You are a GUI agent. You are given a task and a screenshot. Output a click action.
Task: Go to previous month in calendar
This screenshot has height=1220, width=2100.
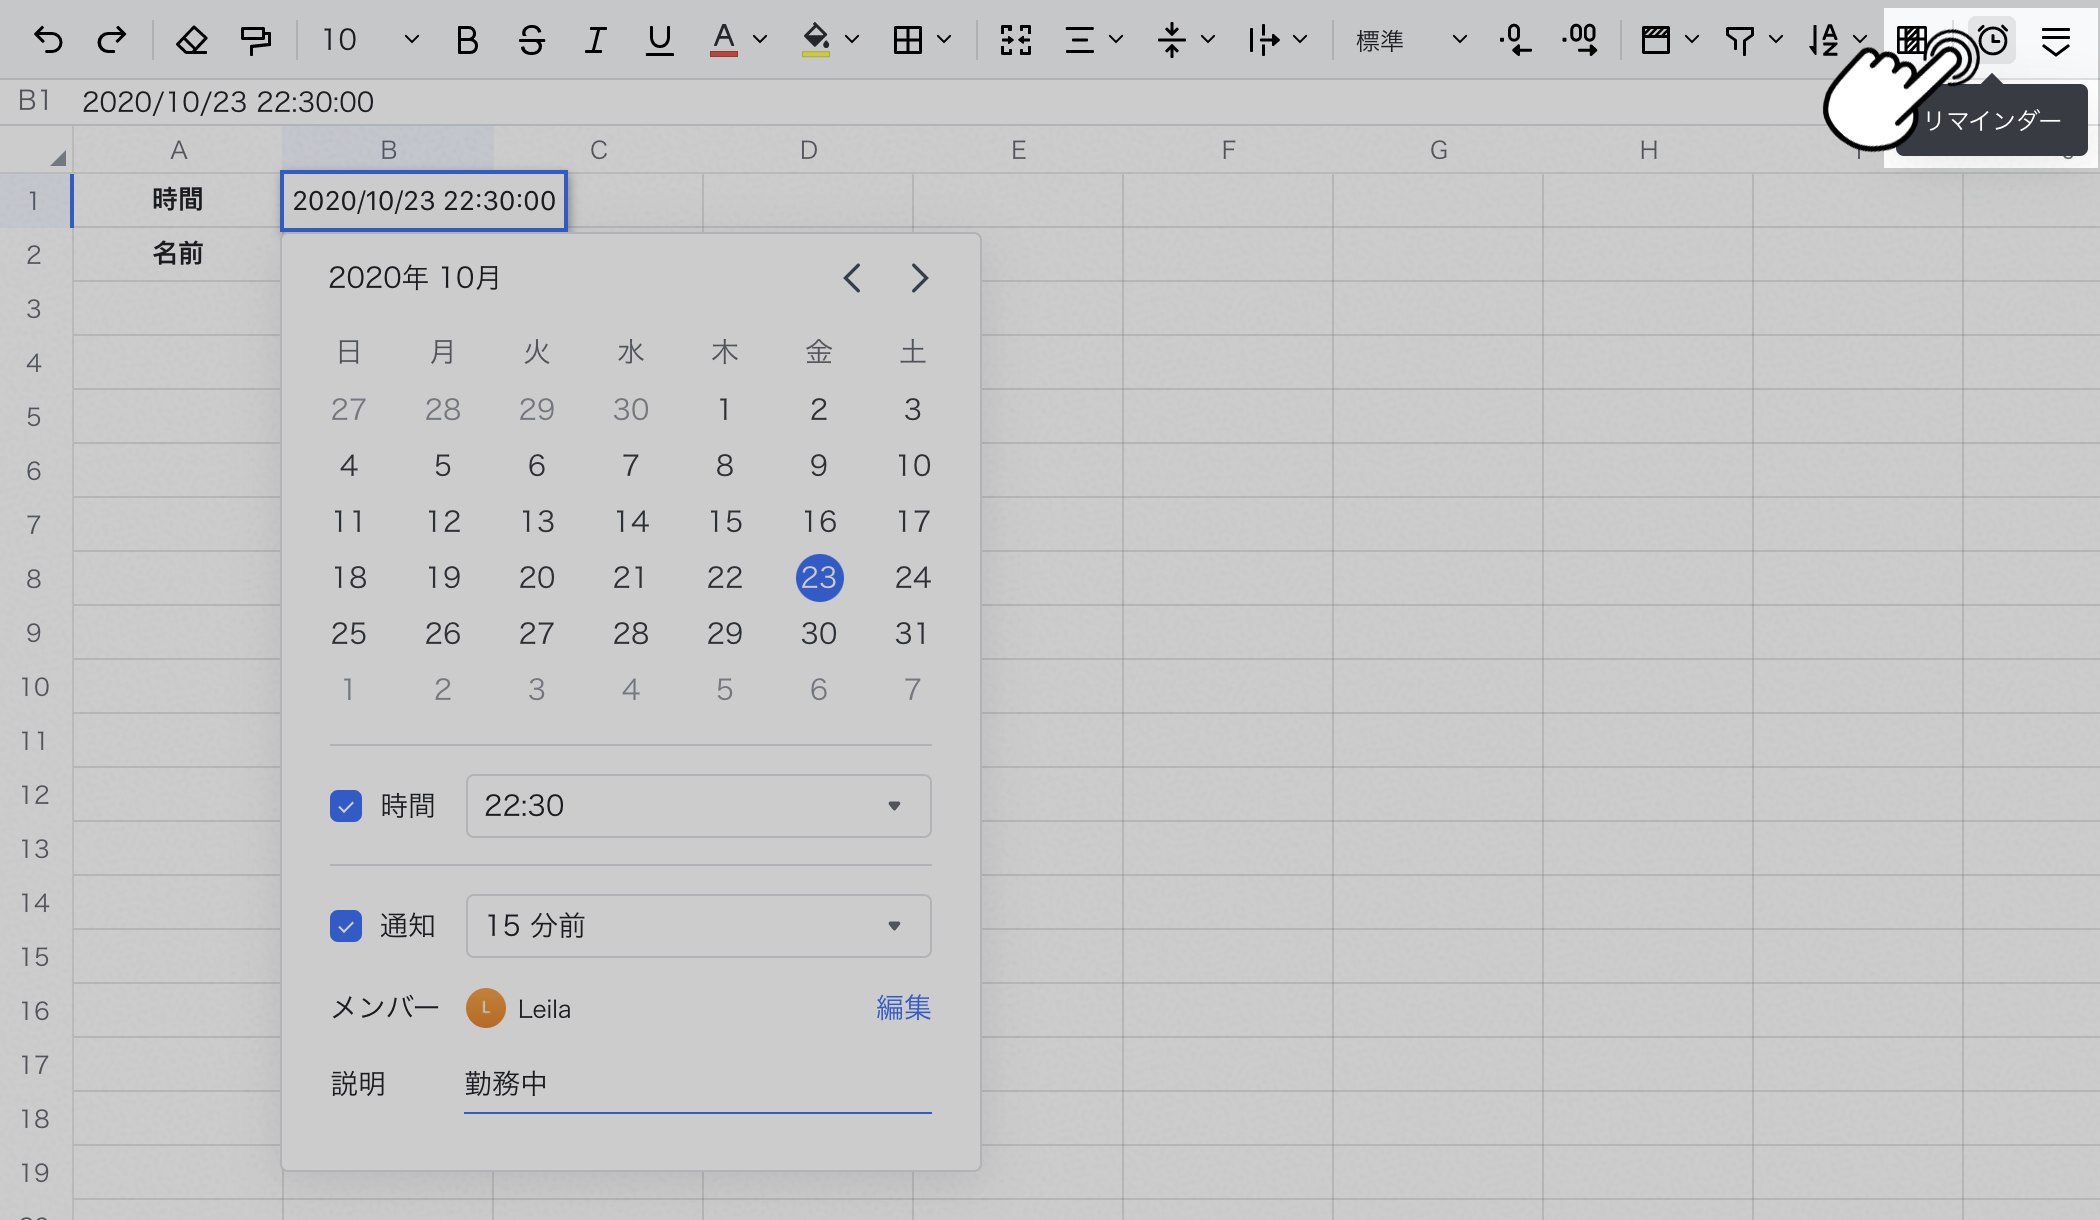pyautogui.click(x=852, y=278)
